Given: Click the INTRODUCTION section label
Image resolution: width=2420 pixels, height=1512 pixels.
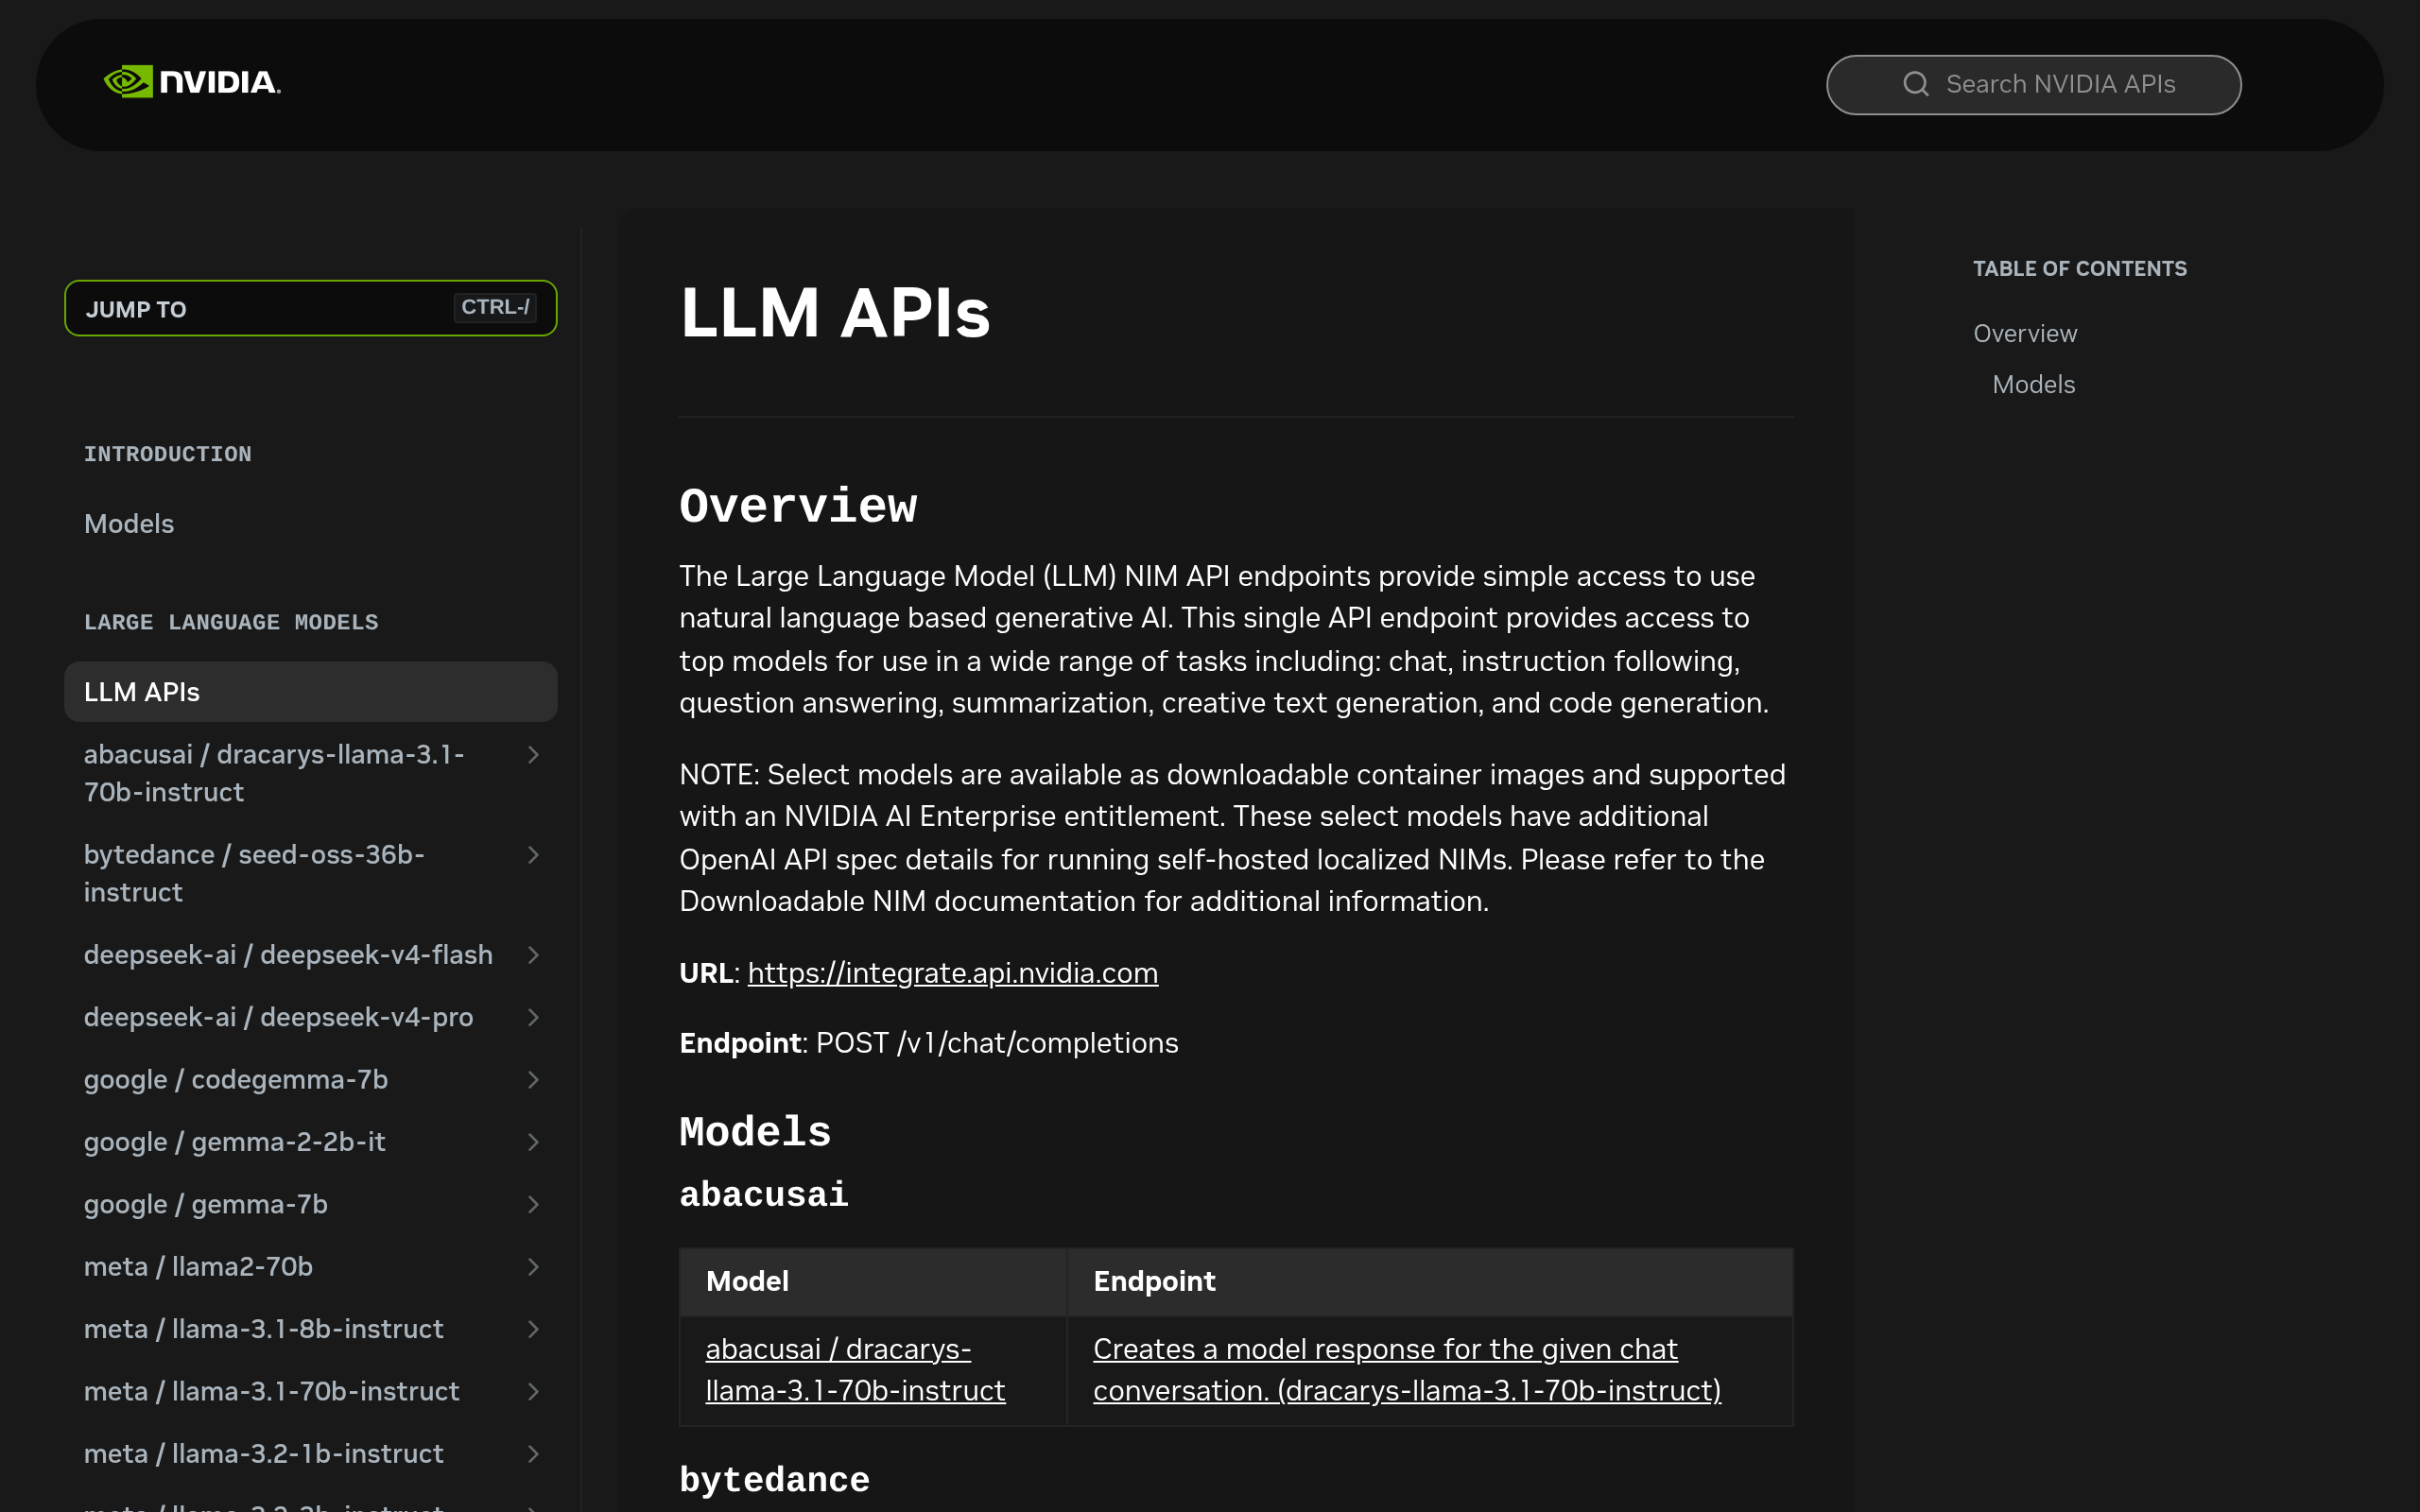Looking at the screenshot, I should 168,454.
